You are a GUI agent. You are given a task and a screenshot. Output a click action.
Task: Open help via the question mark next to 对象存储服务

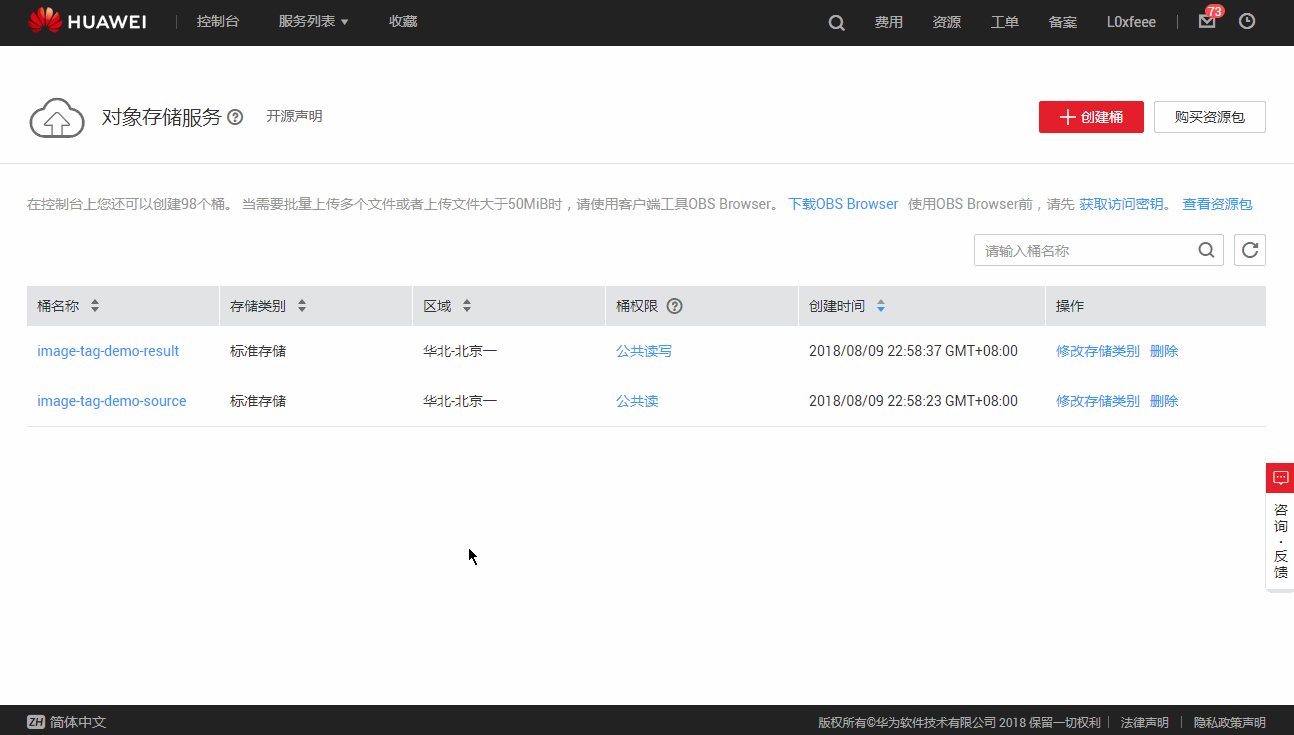click(x=234, y=117)
